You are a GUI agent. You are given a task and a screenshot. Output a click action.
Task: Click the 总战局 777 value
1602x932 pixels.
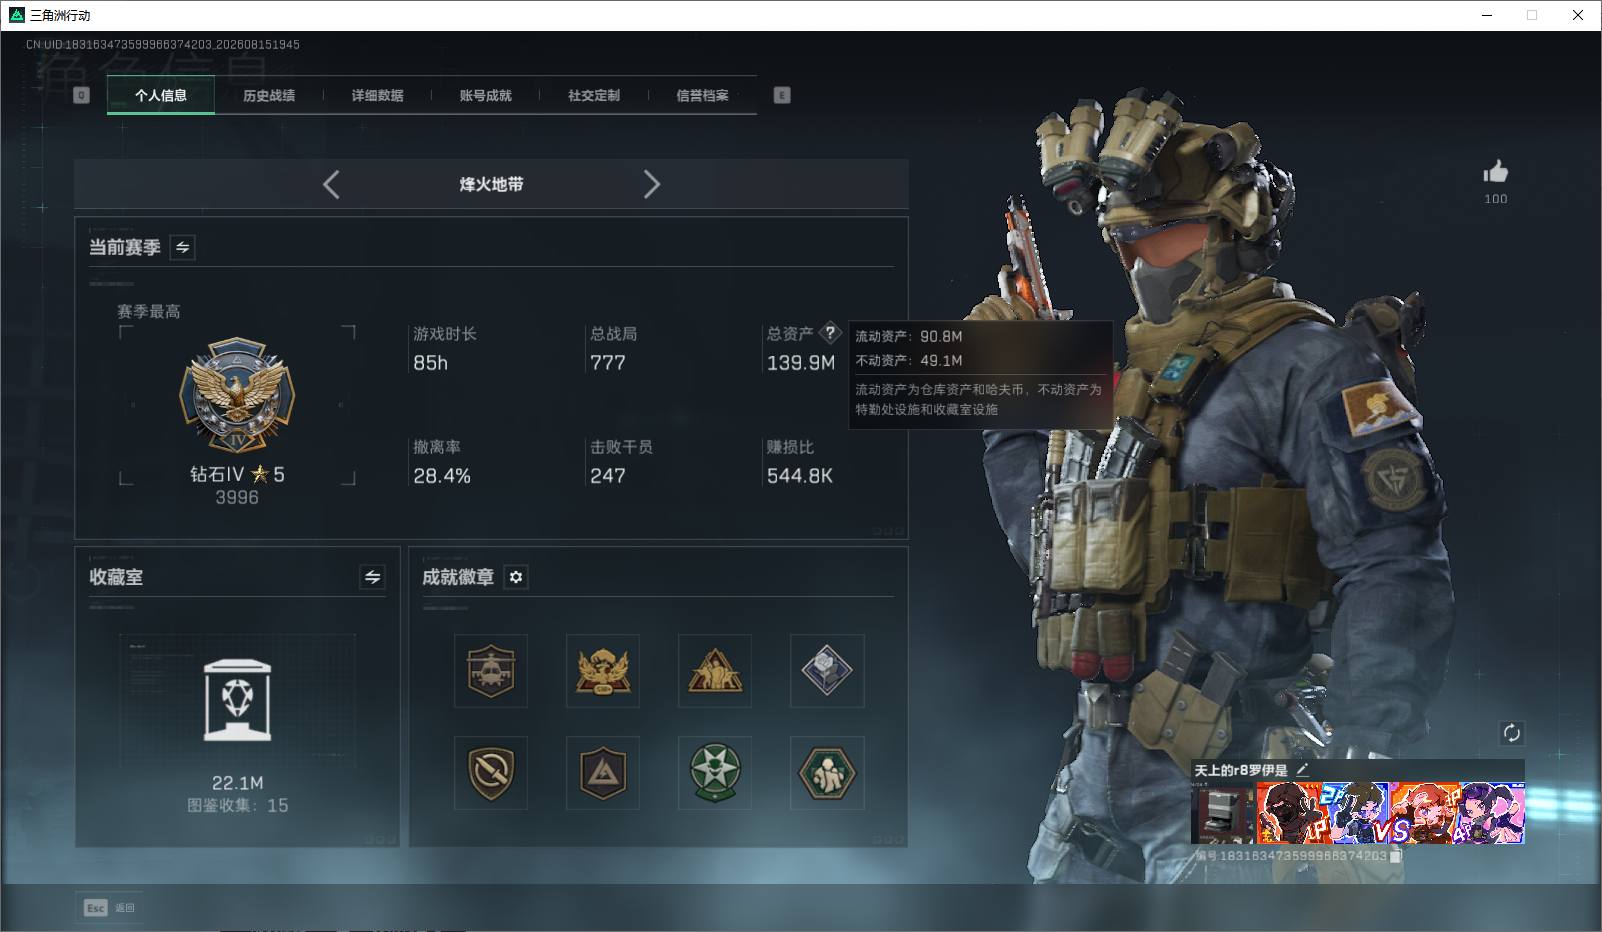[x=608, y=363]
